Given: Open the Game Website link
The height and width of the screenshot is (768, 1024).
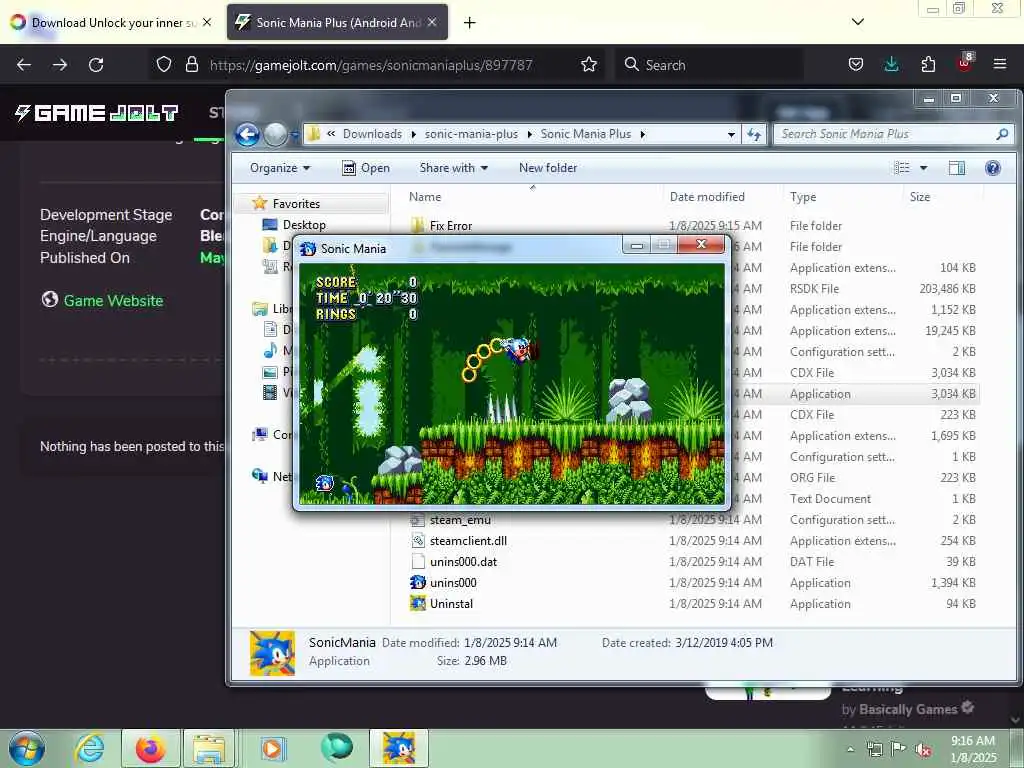Looking at the screenshot, I should (114, 300).
